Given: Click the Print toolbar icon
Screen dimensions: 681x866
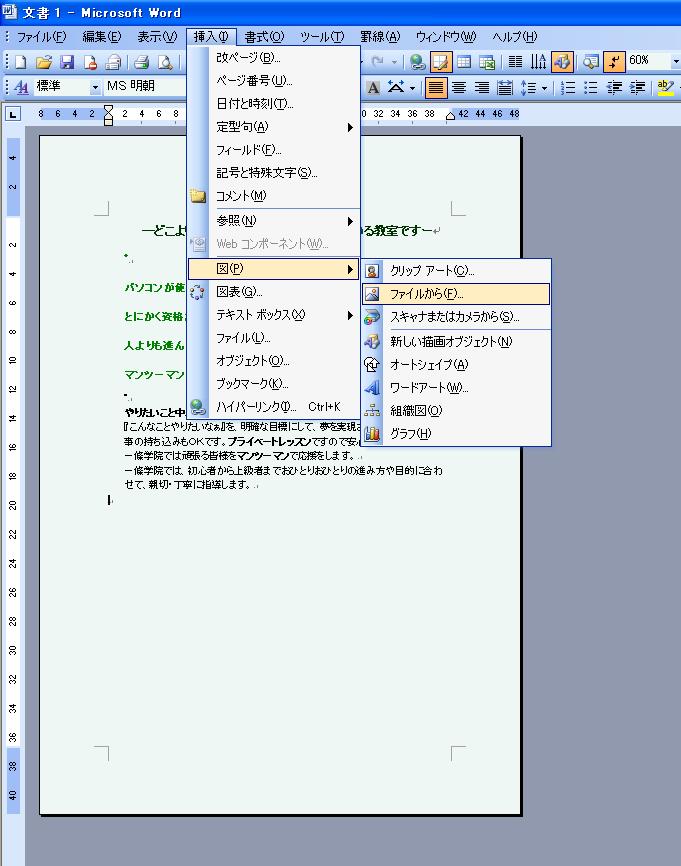Looking at the screenshot, I should (141, 62).
